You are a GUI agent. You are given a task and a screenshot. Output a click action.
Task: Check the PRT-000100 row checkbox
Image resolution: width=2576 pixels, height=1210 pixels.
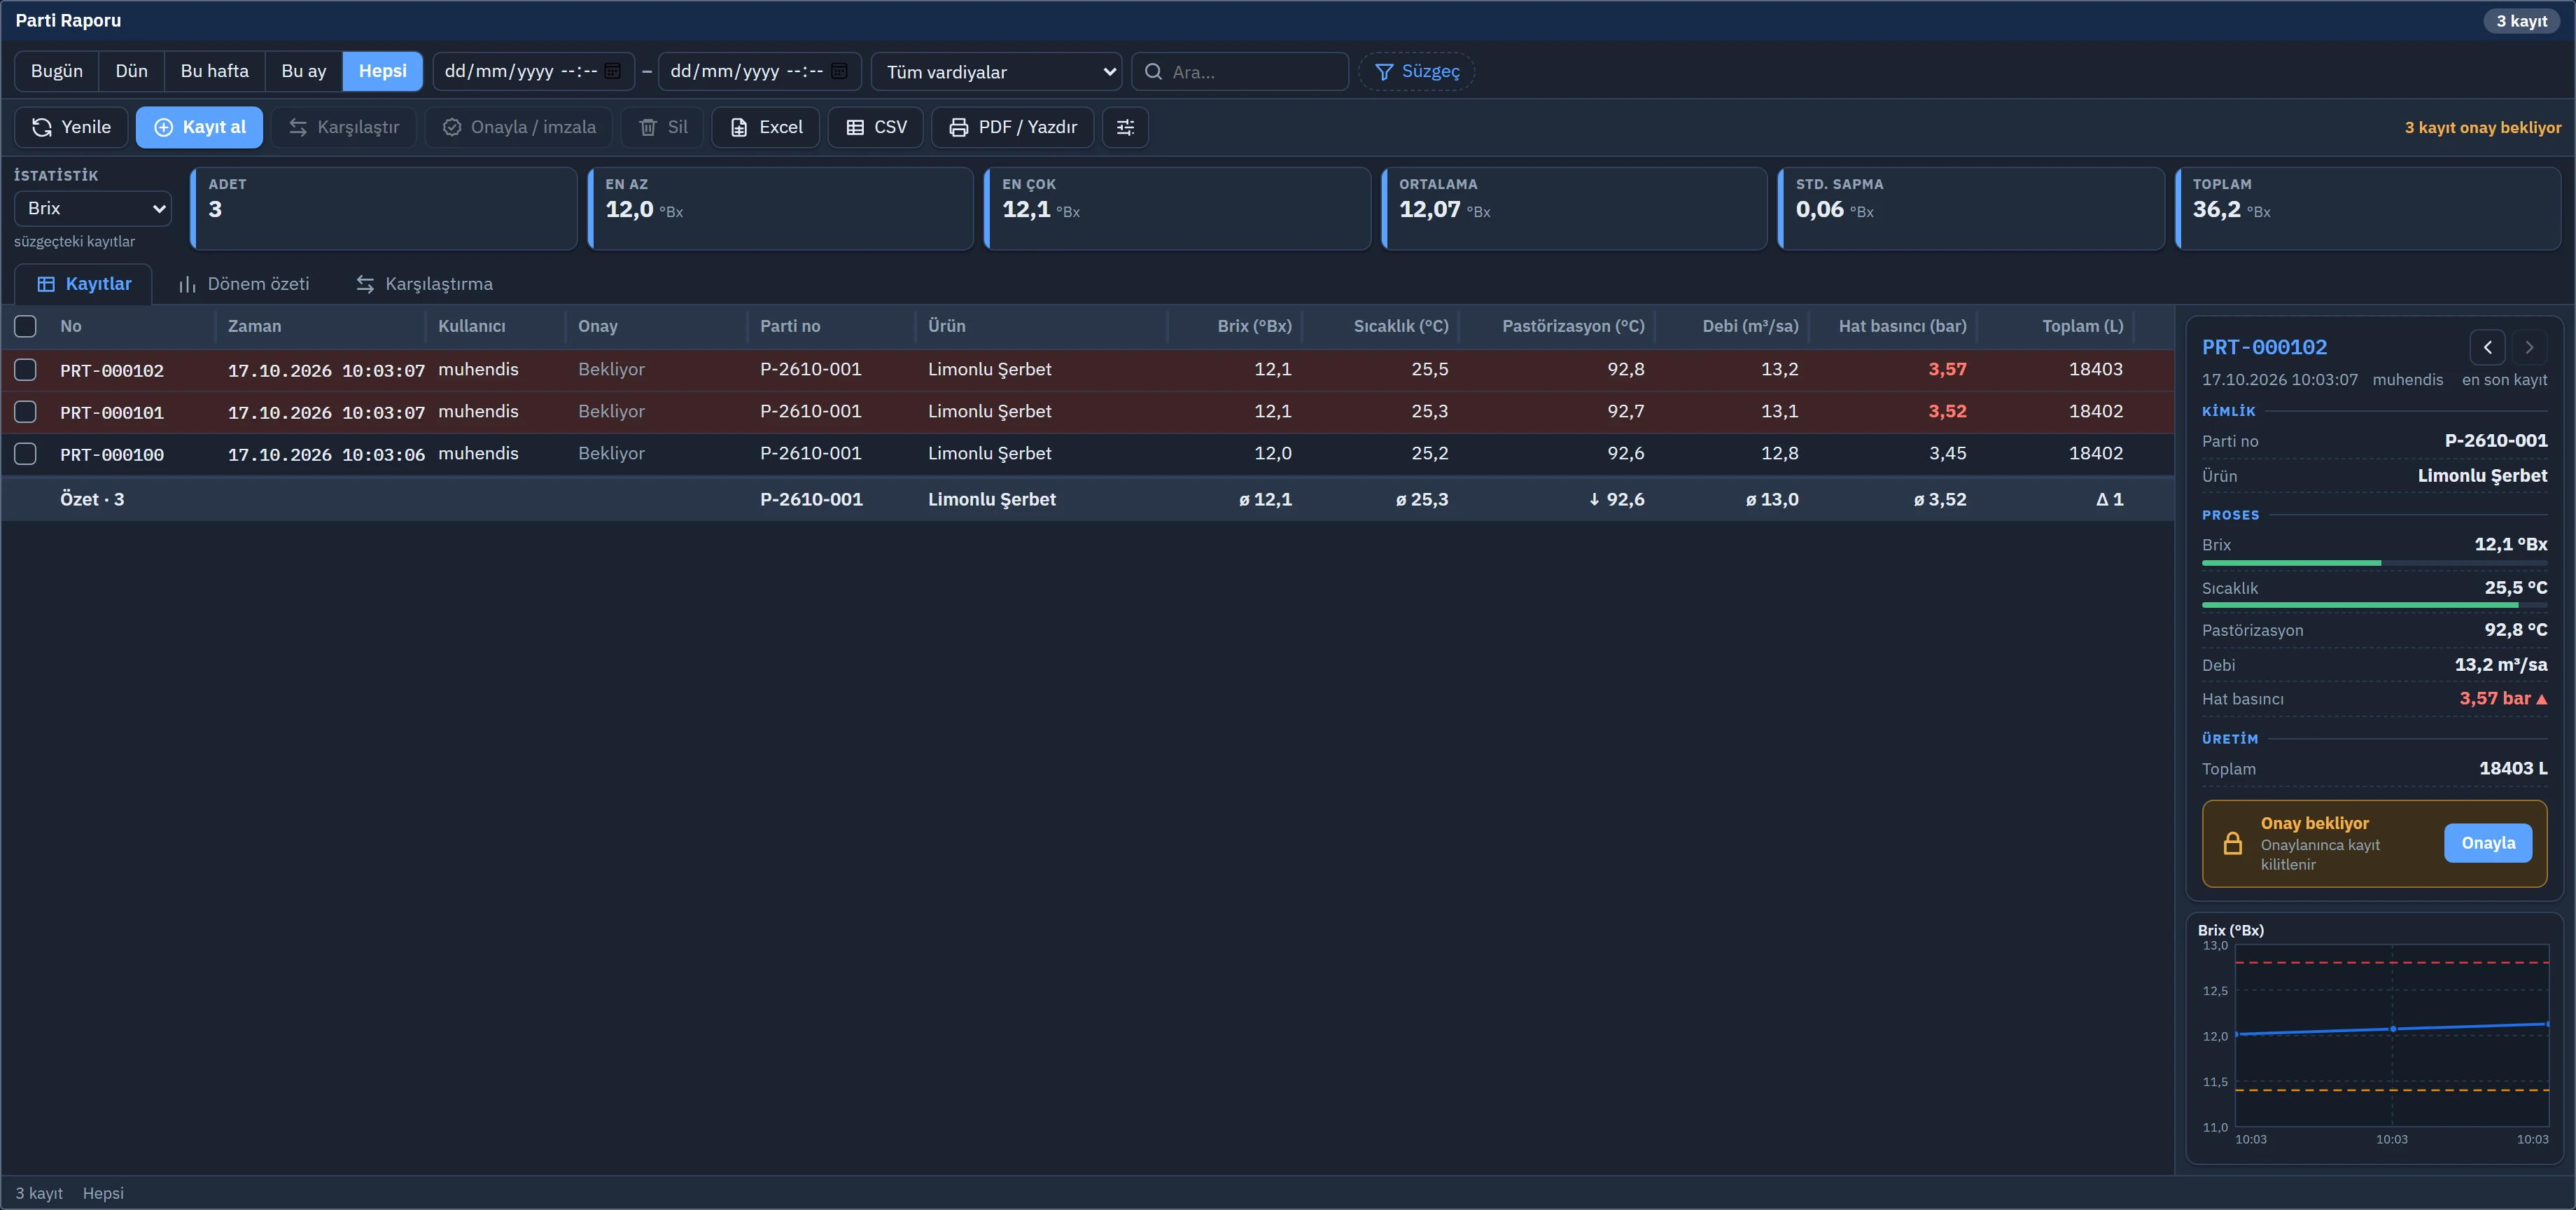pos(26,454)
